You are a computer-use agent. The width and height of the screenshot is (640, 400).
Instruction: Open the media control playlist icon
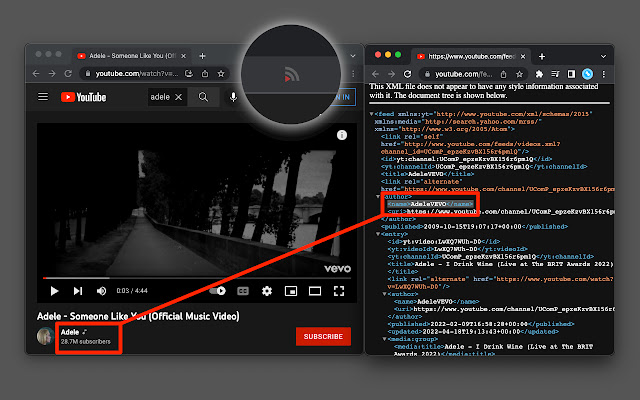pyautogui.click(x=556, y=74)
